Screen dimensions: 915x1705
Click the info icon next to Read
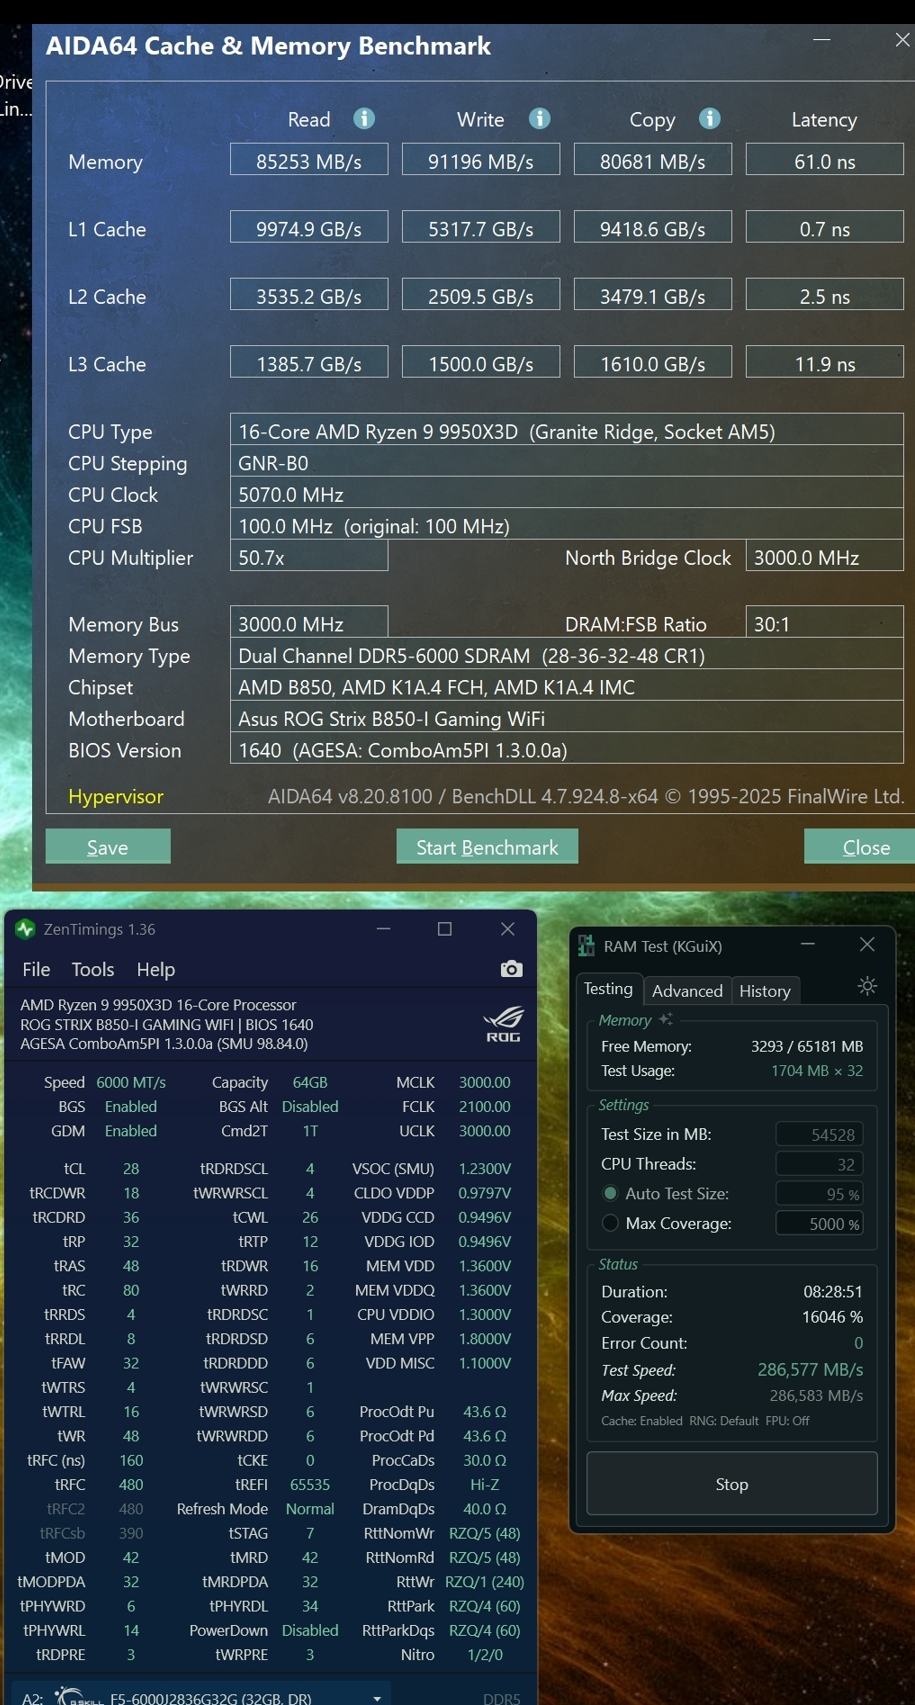point(364,119)
